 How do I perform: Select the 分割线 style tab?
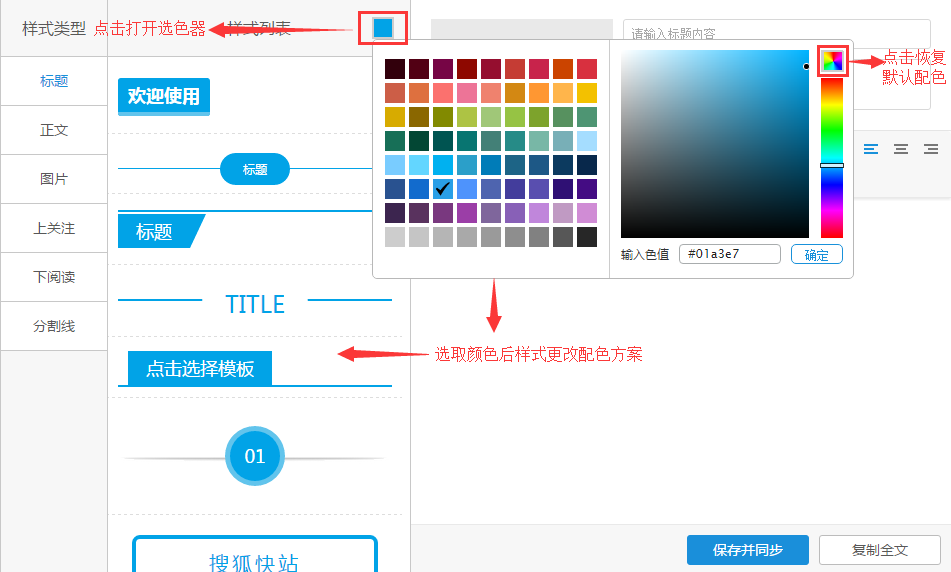coord(54,326)
